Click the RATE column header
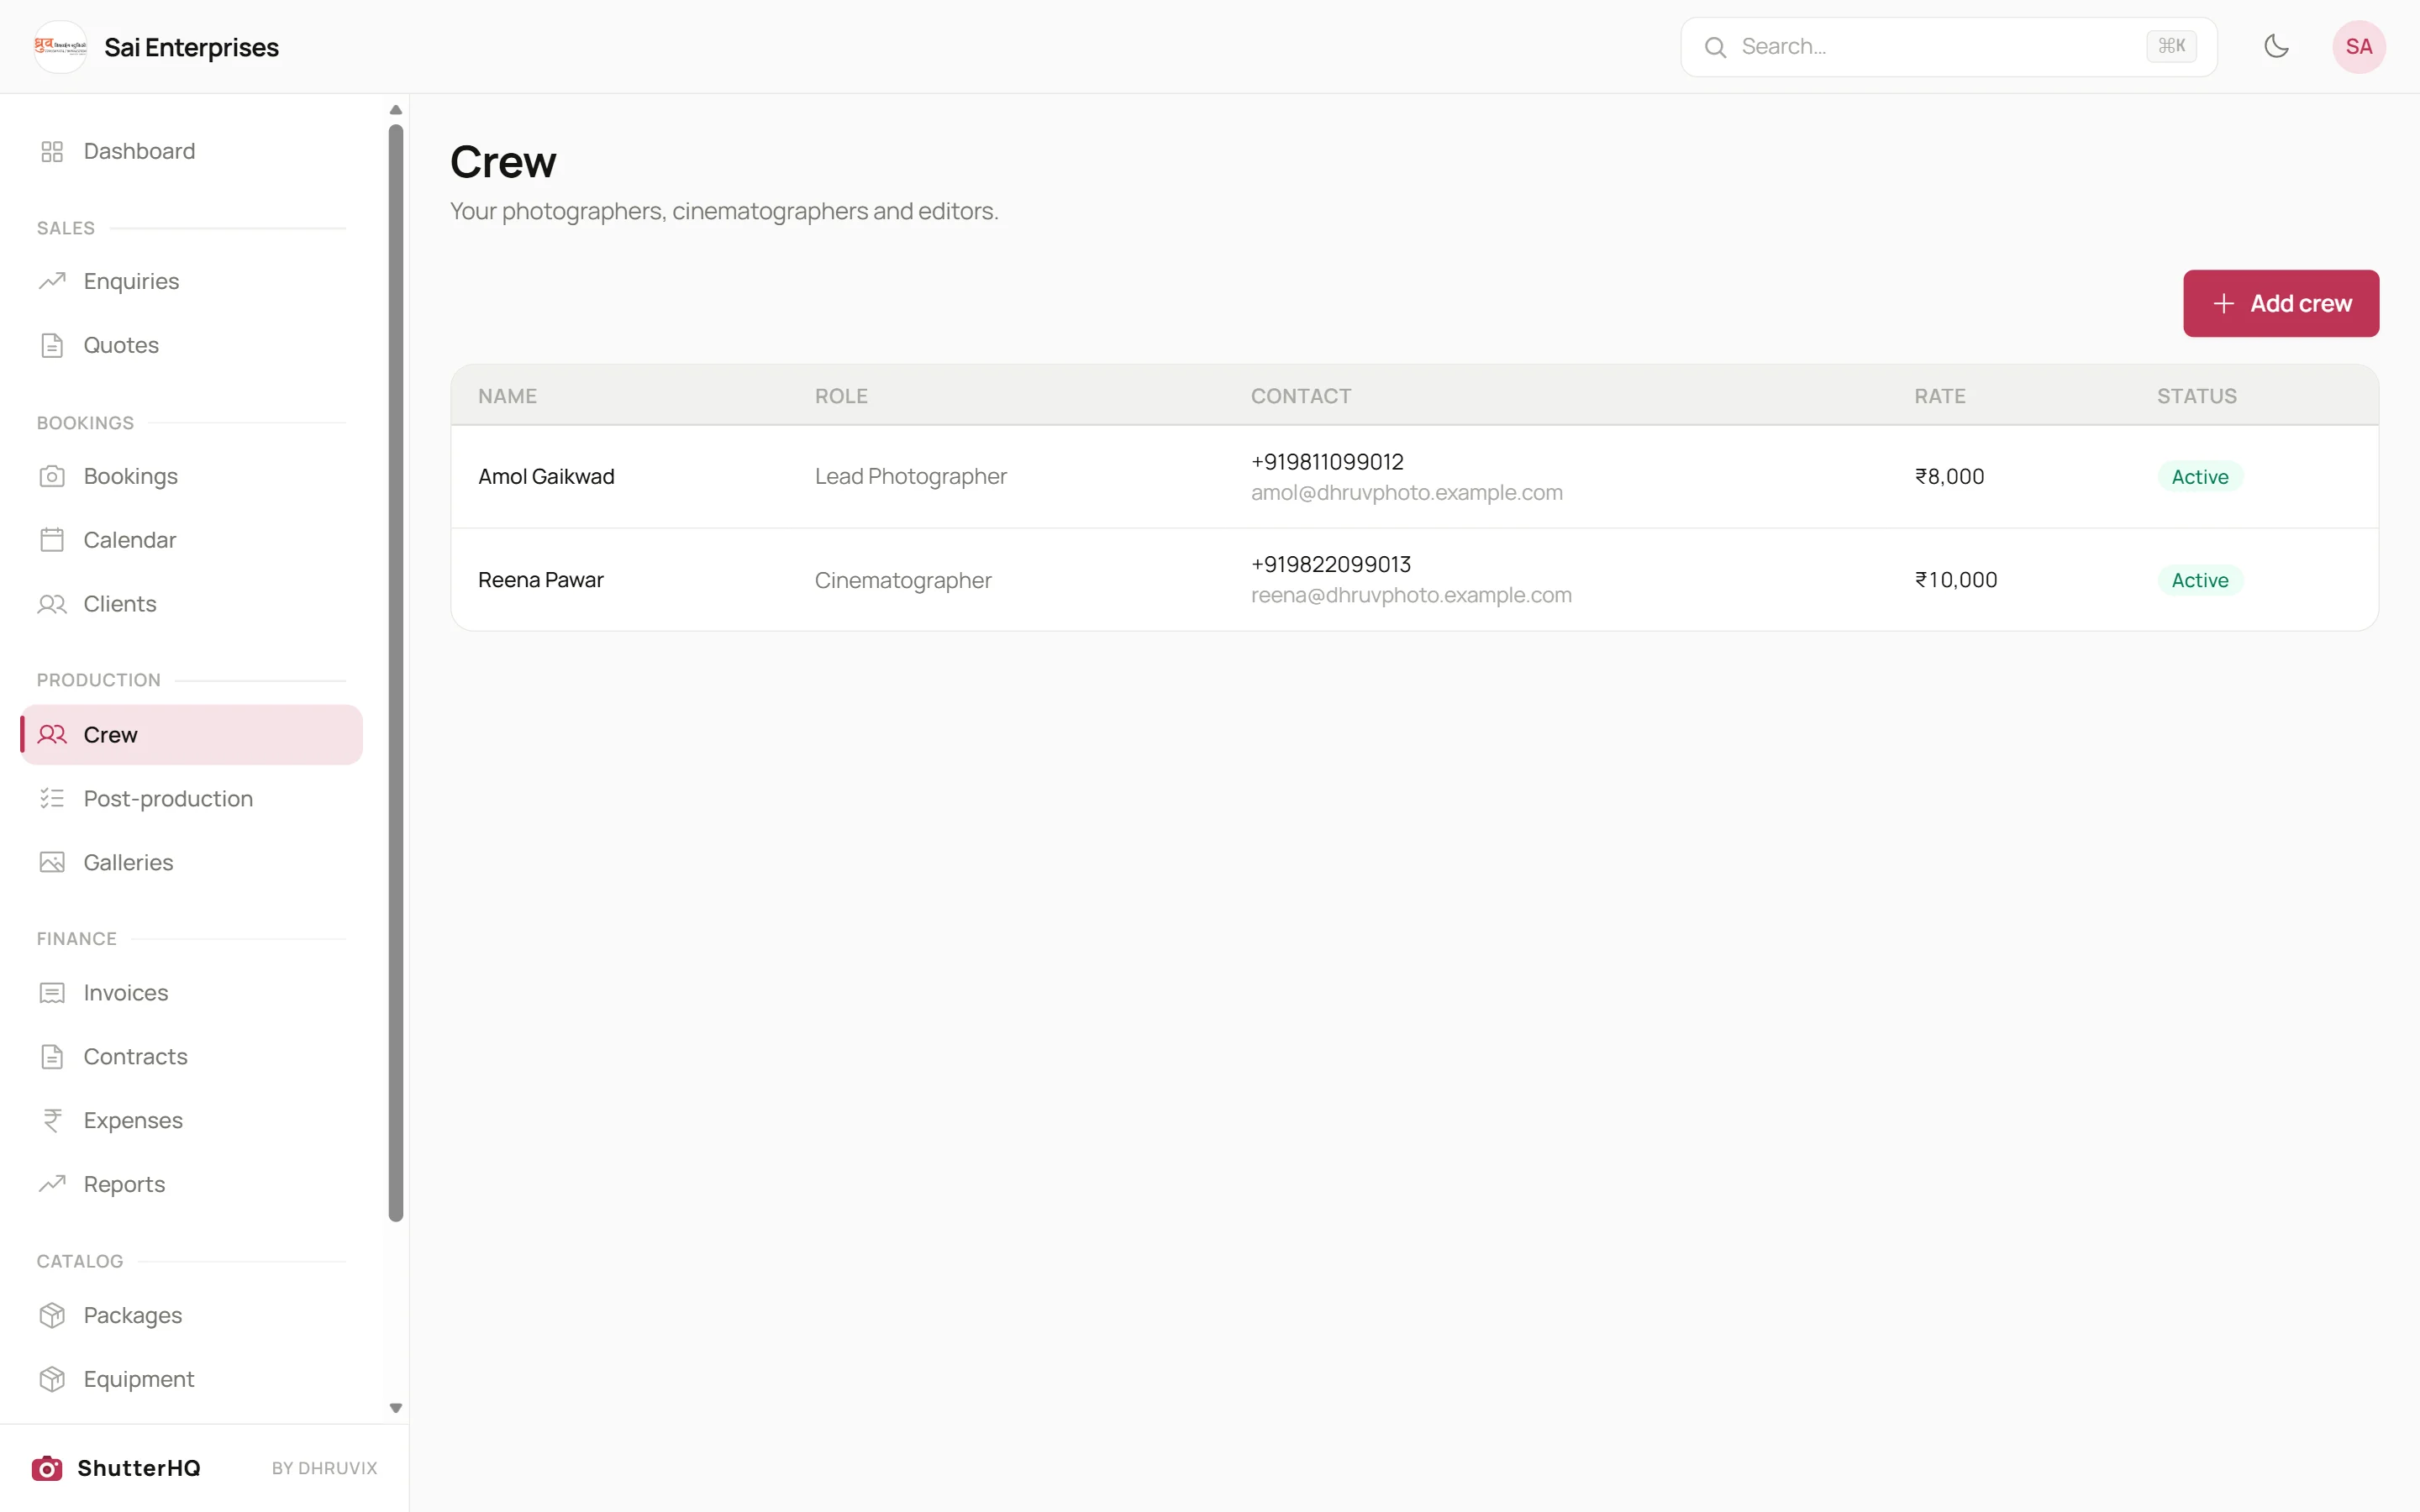This screenshot has height=1512, width=2420. coord(1939,396)
